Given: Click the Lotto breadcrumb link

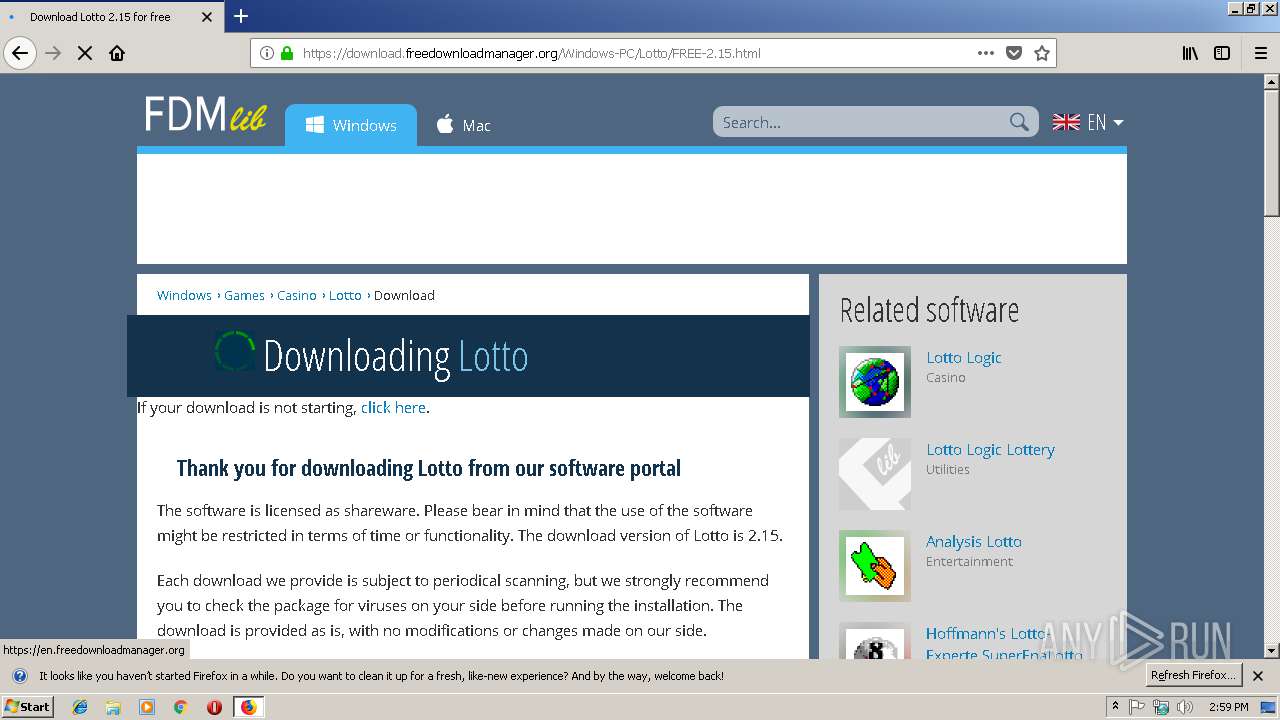Looking at the screenshot, I should click(x=345, y=295).
